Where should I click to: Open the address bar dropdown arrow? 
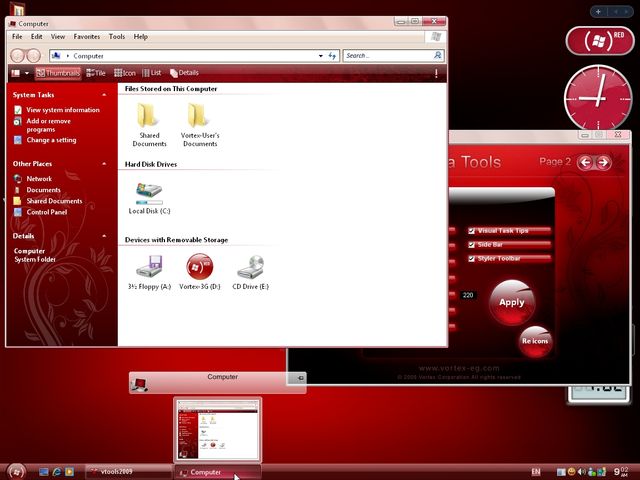point(319,56)
